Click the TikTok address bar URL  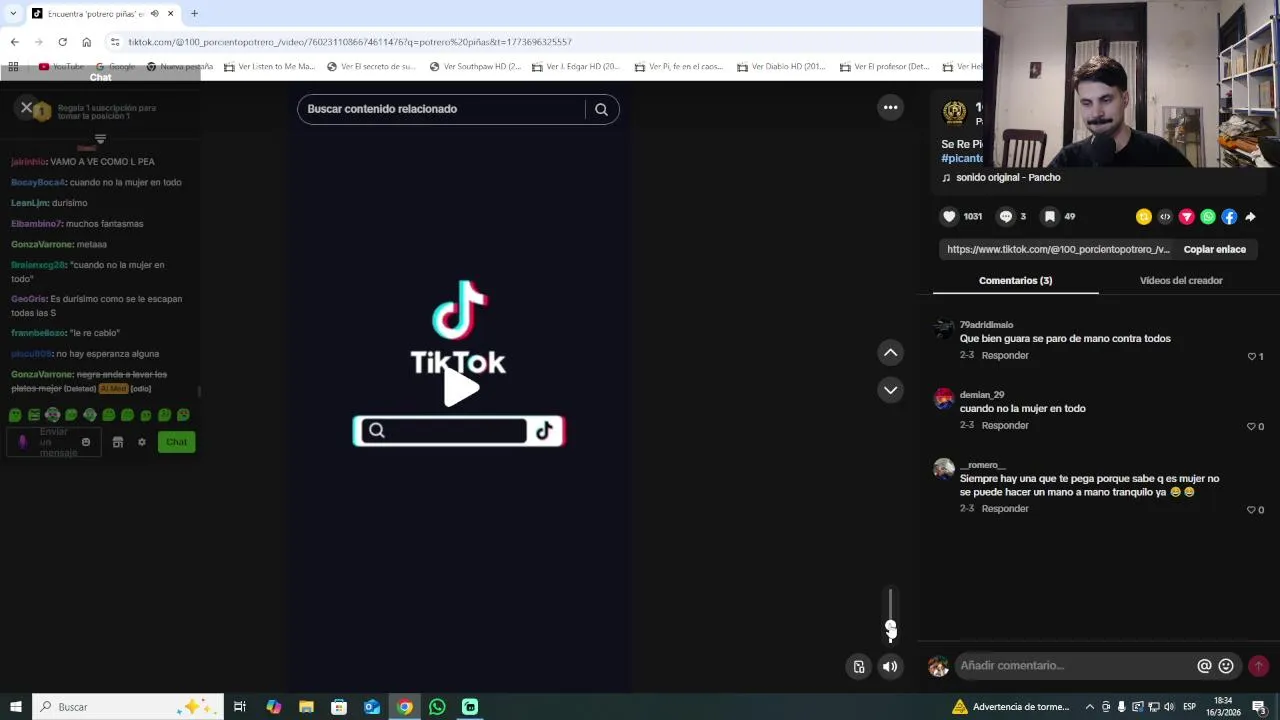coord(350,42)
